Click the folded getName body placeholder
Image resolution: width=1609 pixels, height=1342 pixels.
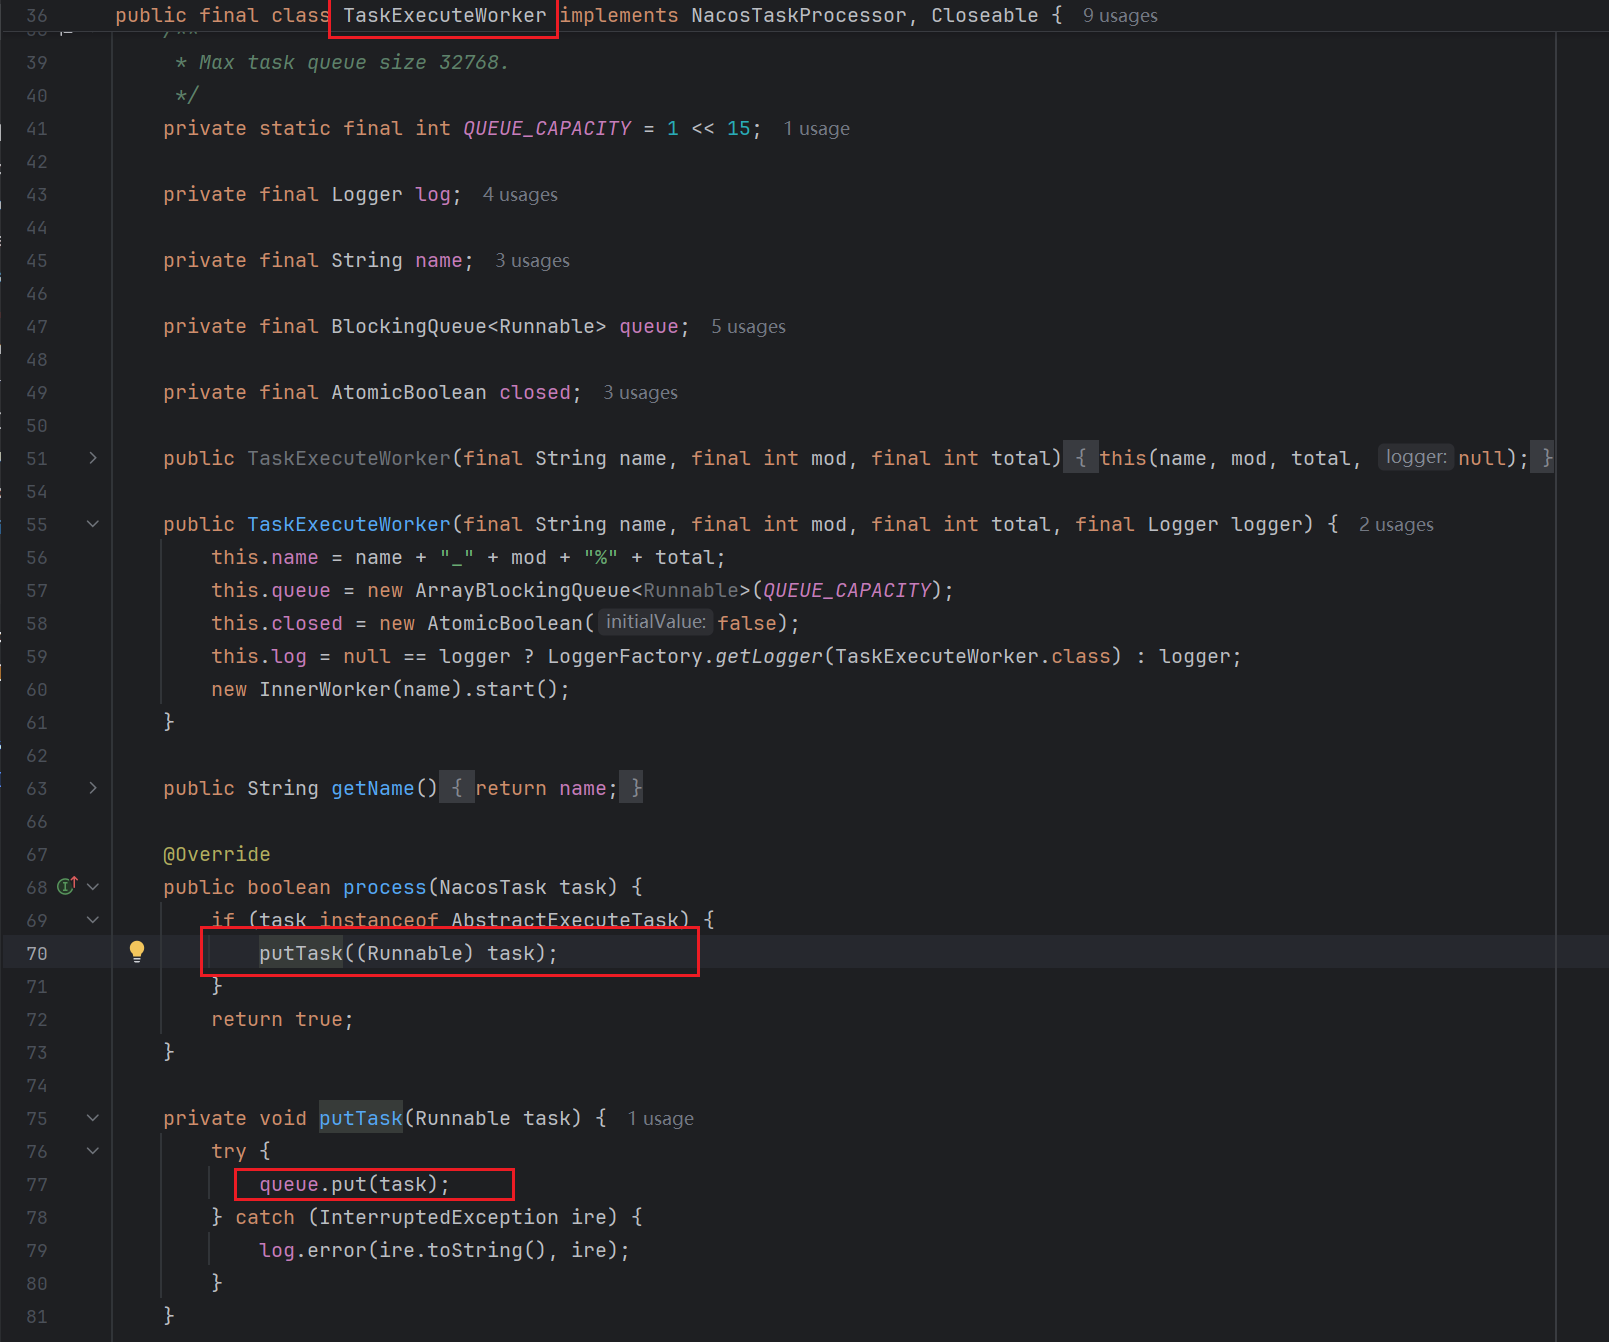(546, 788)
